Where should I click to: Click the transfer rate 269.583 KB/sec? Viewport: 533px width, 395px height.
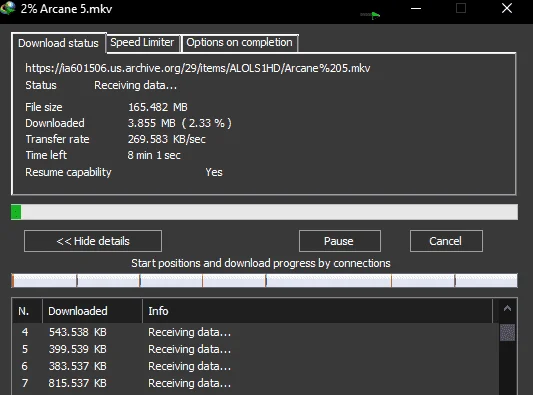point(167,139)
